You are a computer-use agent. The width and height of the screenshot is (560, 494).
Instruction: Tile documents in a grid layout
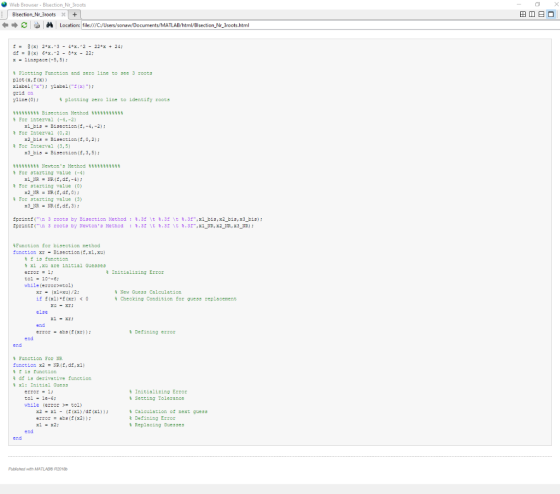point(523,14)
